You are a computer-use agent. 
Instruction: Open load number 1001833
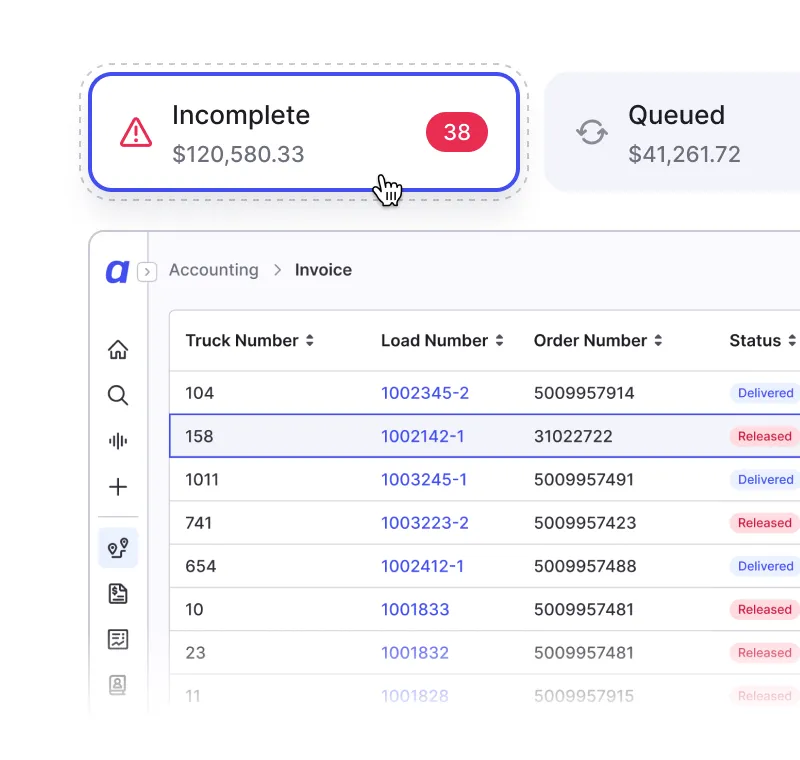(x=415, y=610)
